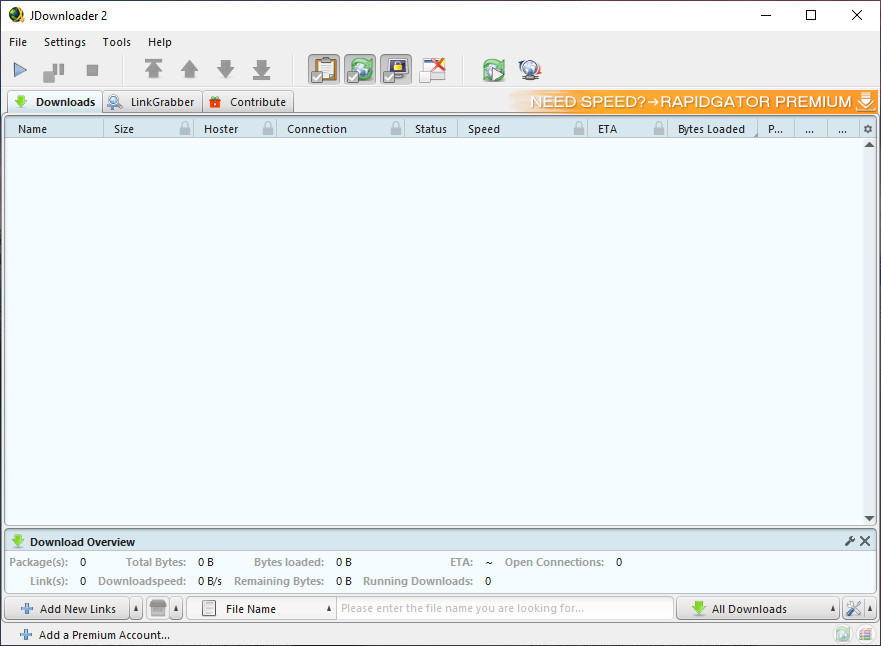Click the move download down arrow icon
The height and width of the screenshot is (646, 881).
coord(225,69)
